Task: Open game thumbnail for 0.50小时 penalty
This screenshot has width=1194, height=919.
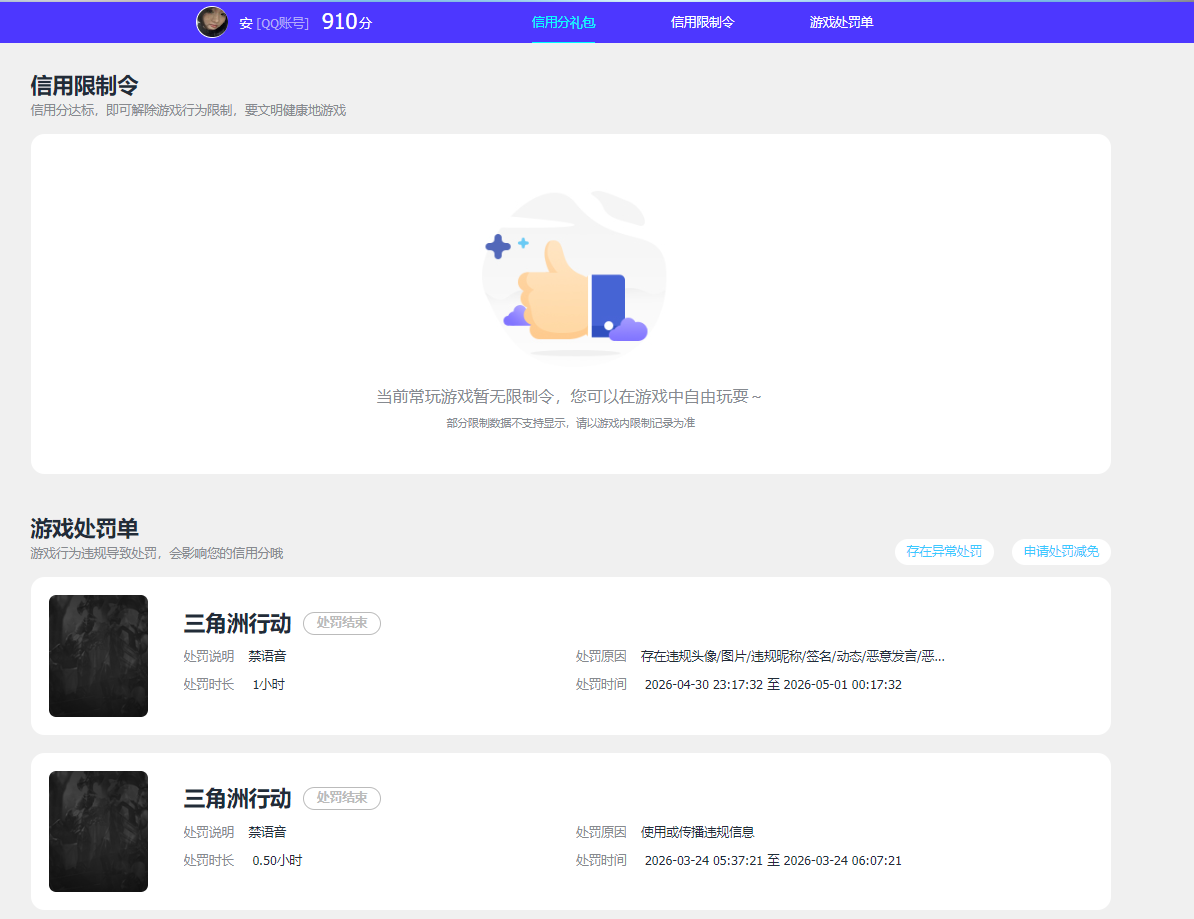Action: [98, 831]
